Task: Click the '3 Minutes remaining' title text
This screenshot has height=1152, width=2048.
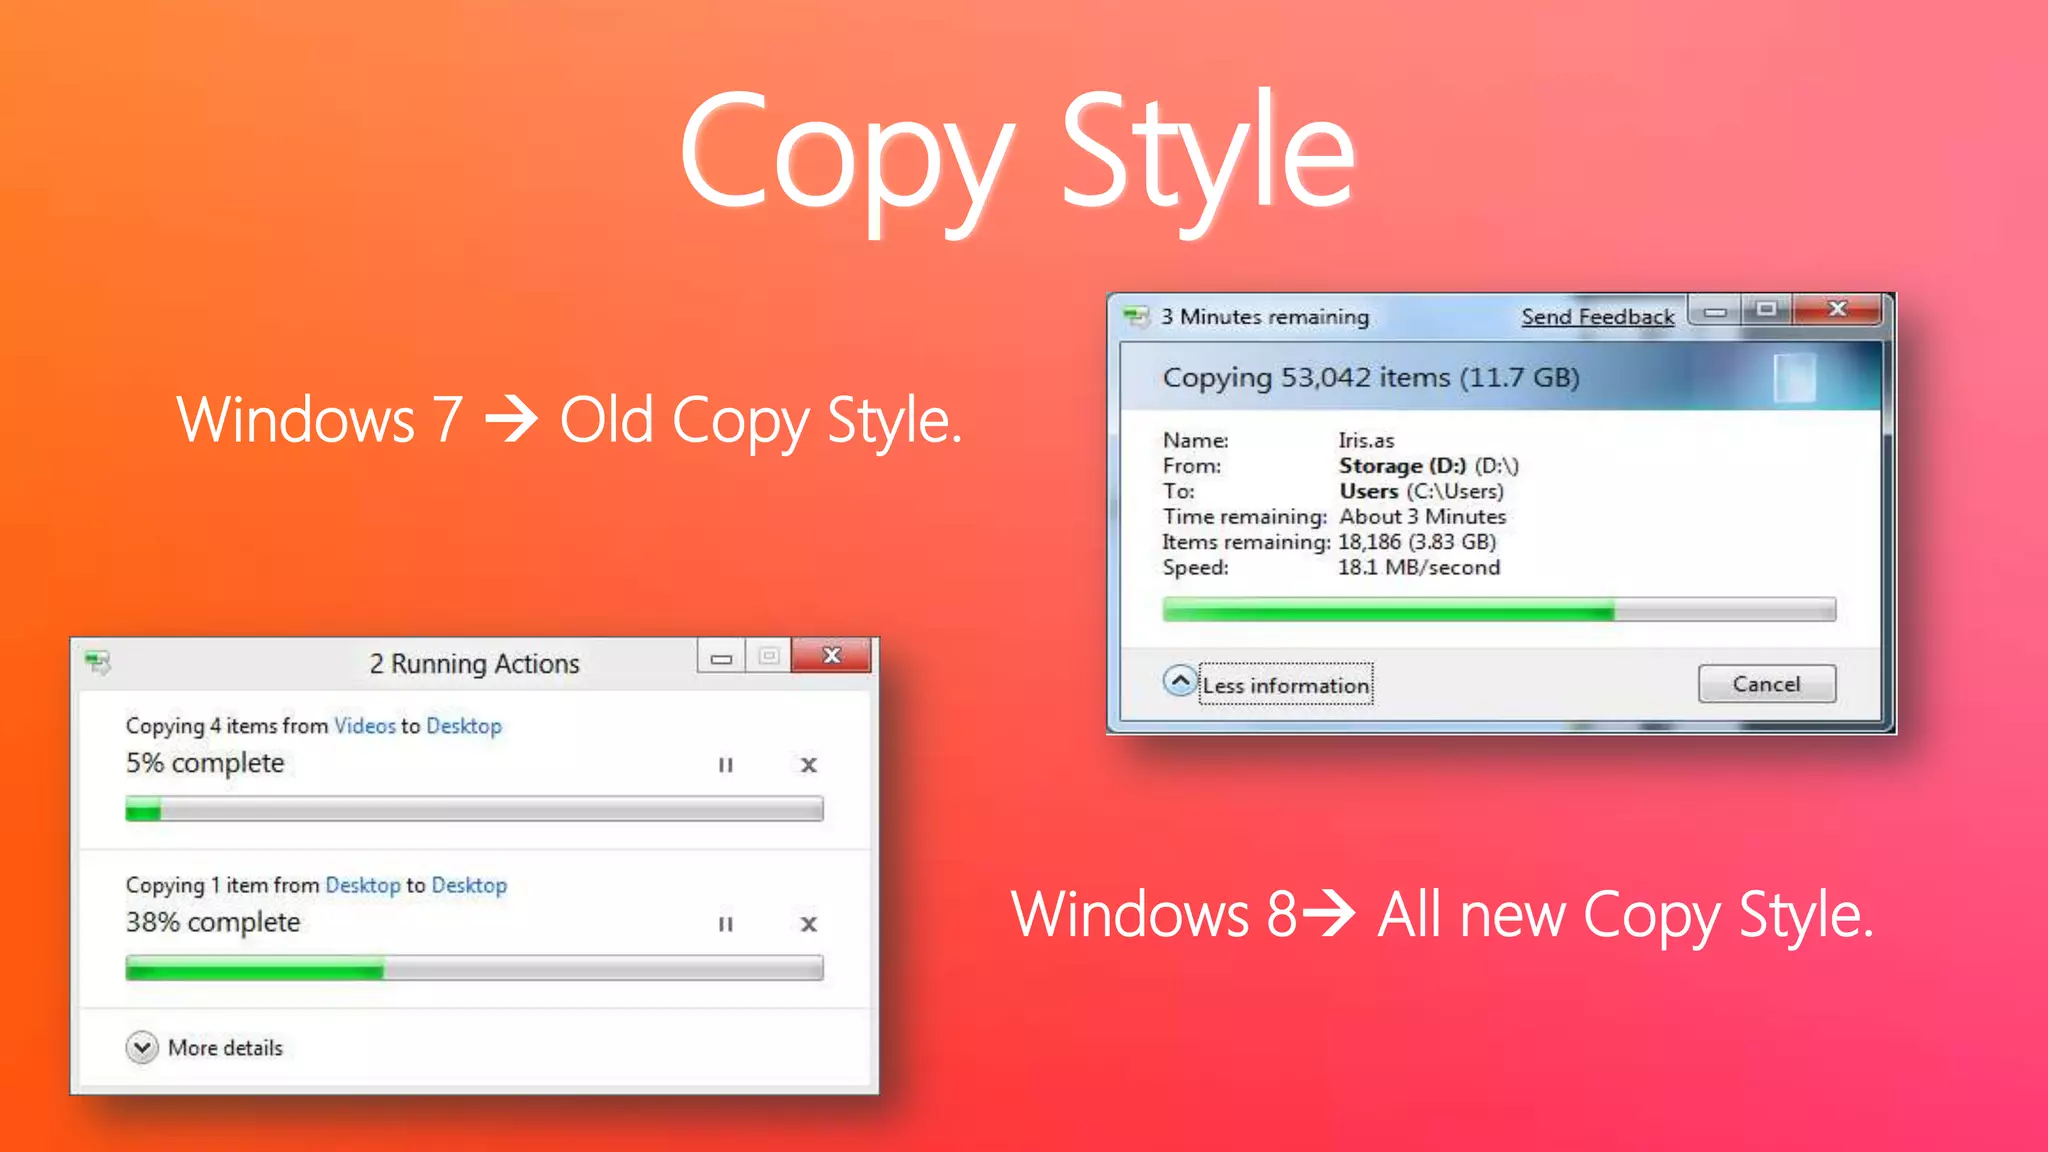Action: click(1265, 317)
